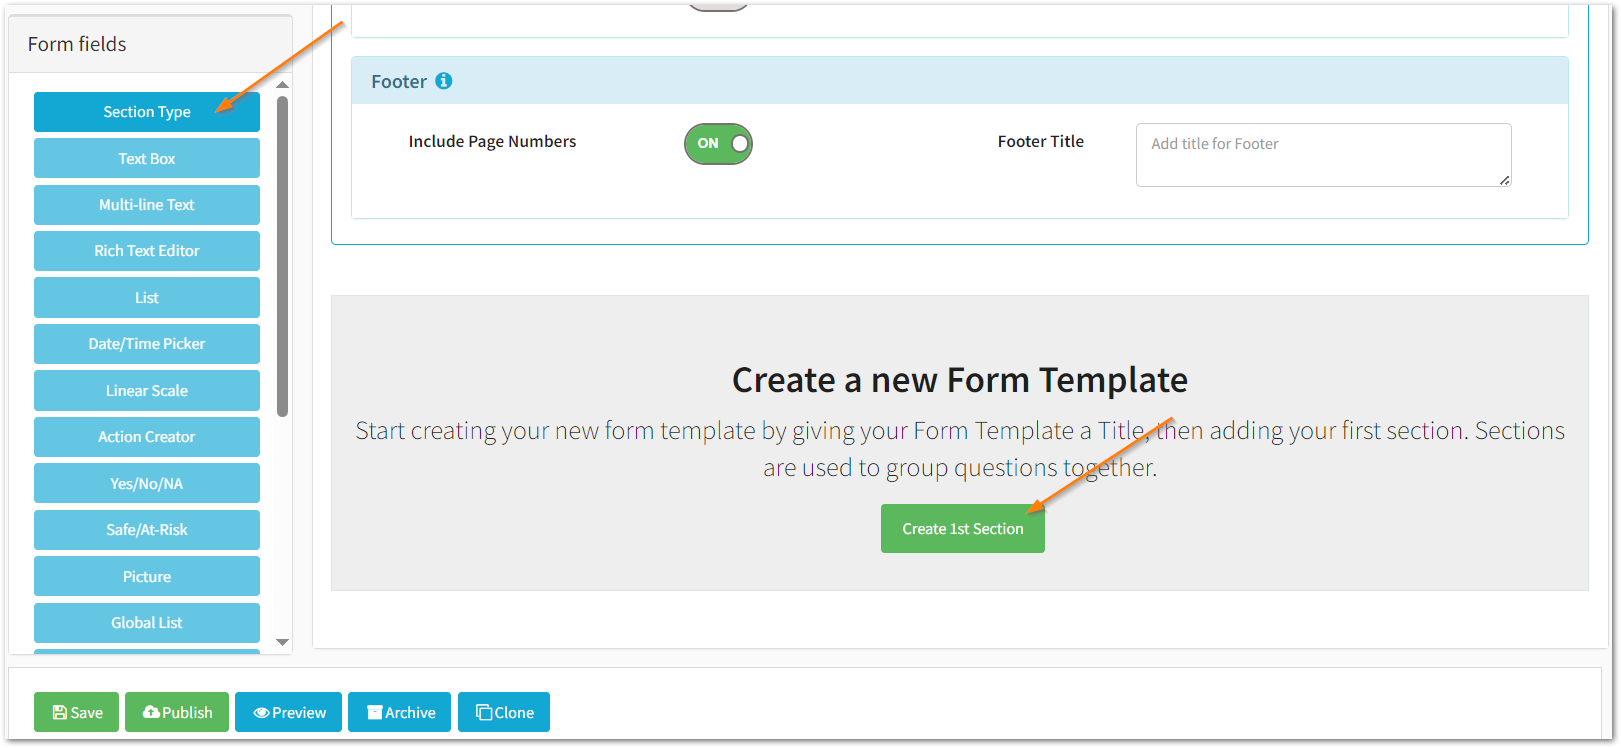
Task: Click the Archive box icon
Action: point(375,712)
